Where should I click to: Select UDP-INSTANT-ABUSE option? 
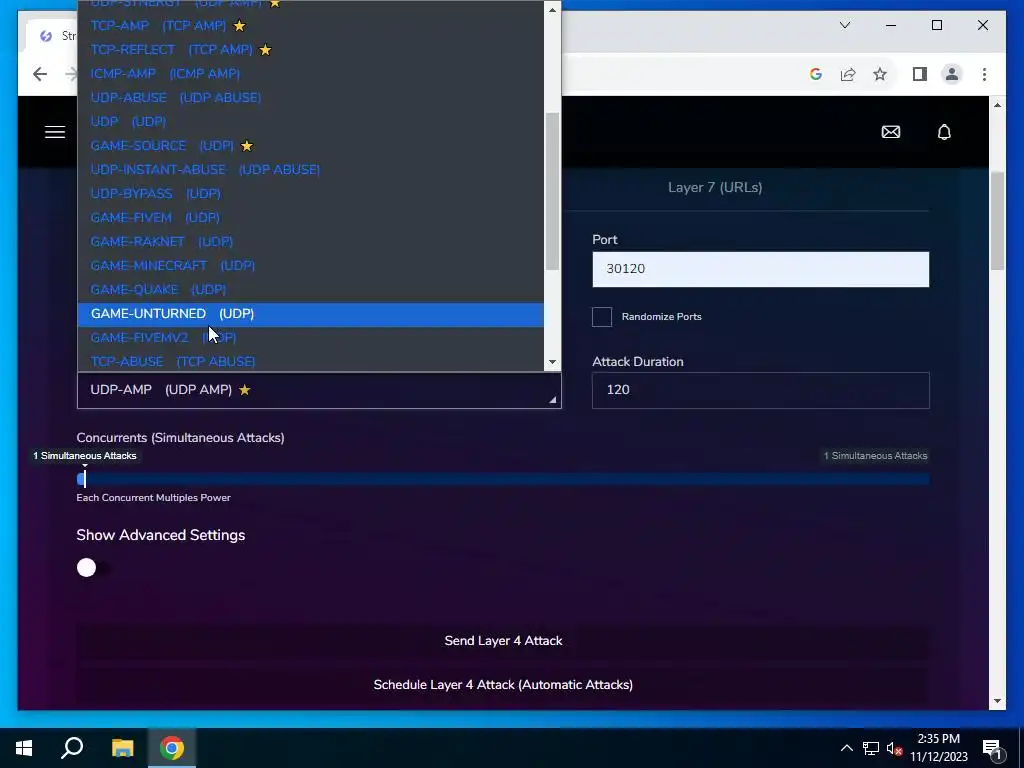pyautogui.click(x=310, y=170)
